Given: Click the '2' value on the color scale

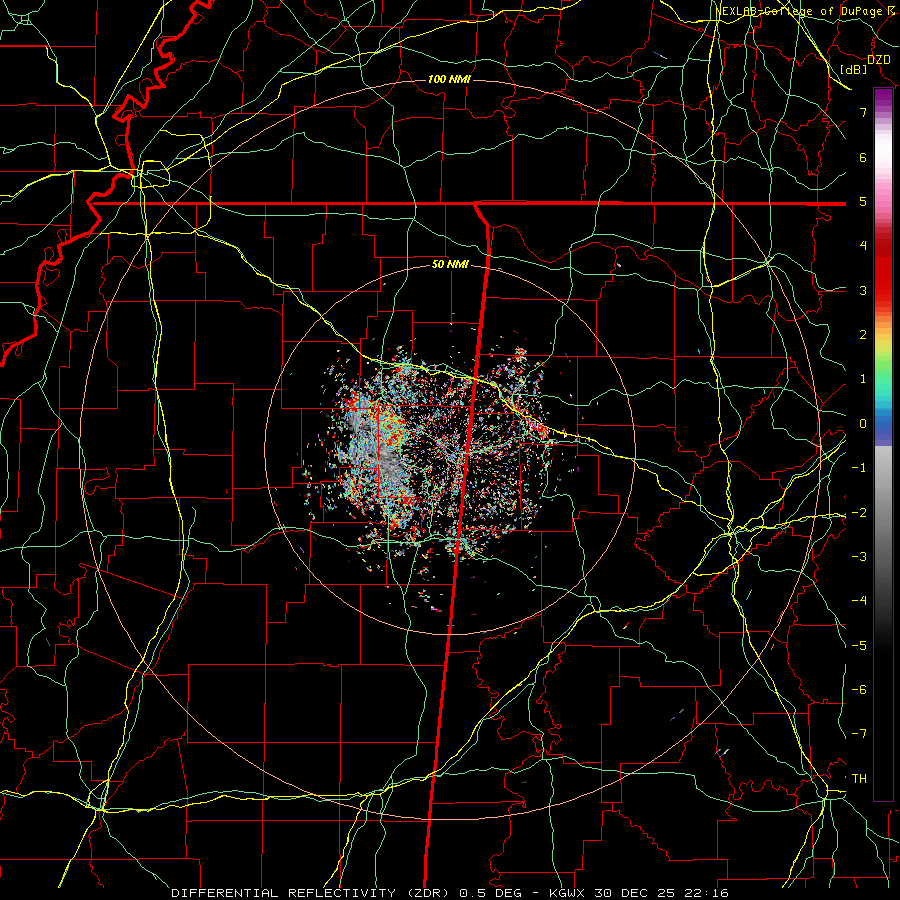Looking at the screenshot, I should [x=863, y=335].
